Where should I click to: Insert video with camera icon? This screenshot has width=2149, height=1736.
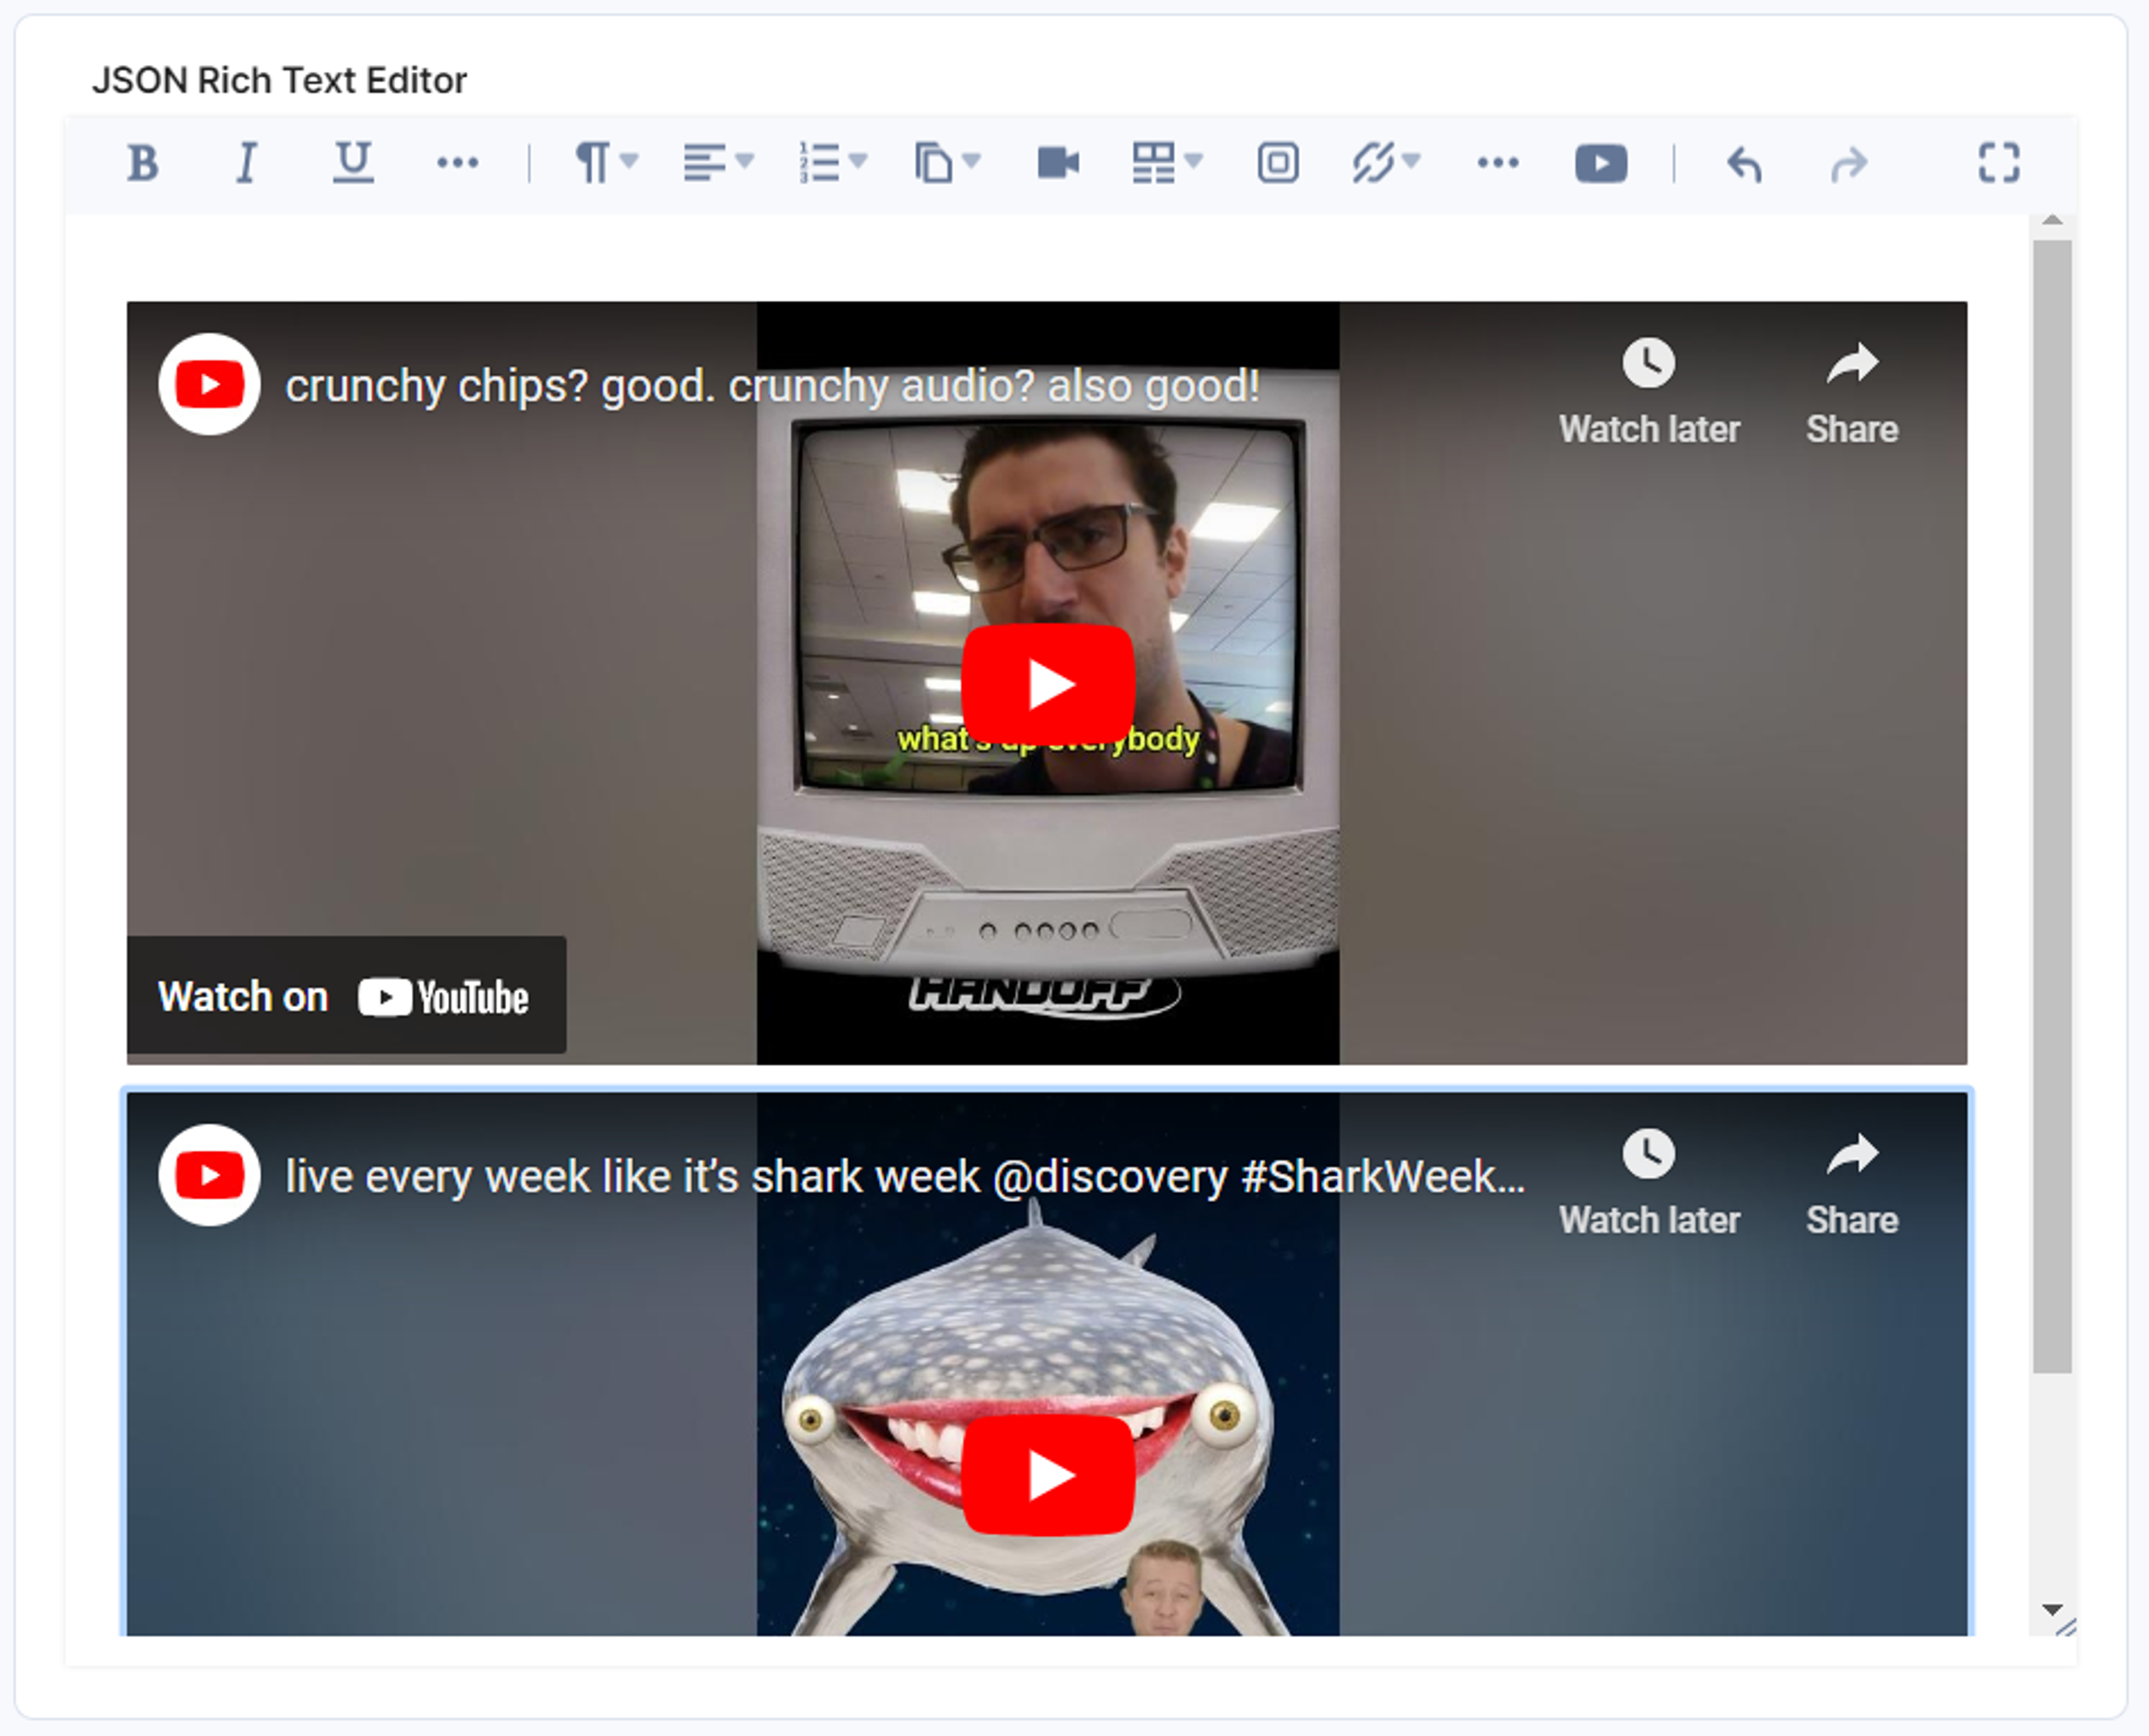pos(1058,163)
